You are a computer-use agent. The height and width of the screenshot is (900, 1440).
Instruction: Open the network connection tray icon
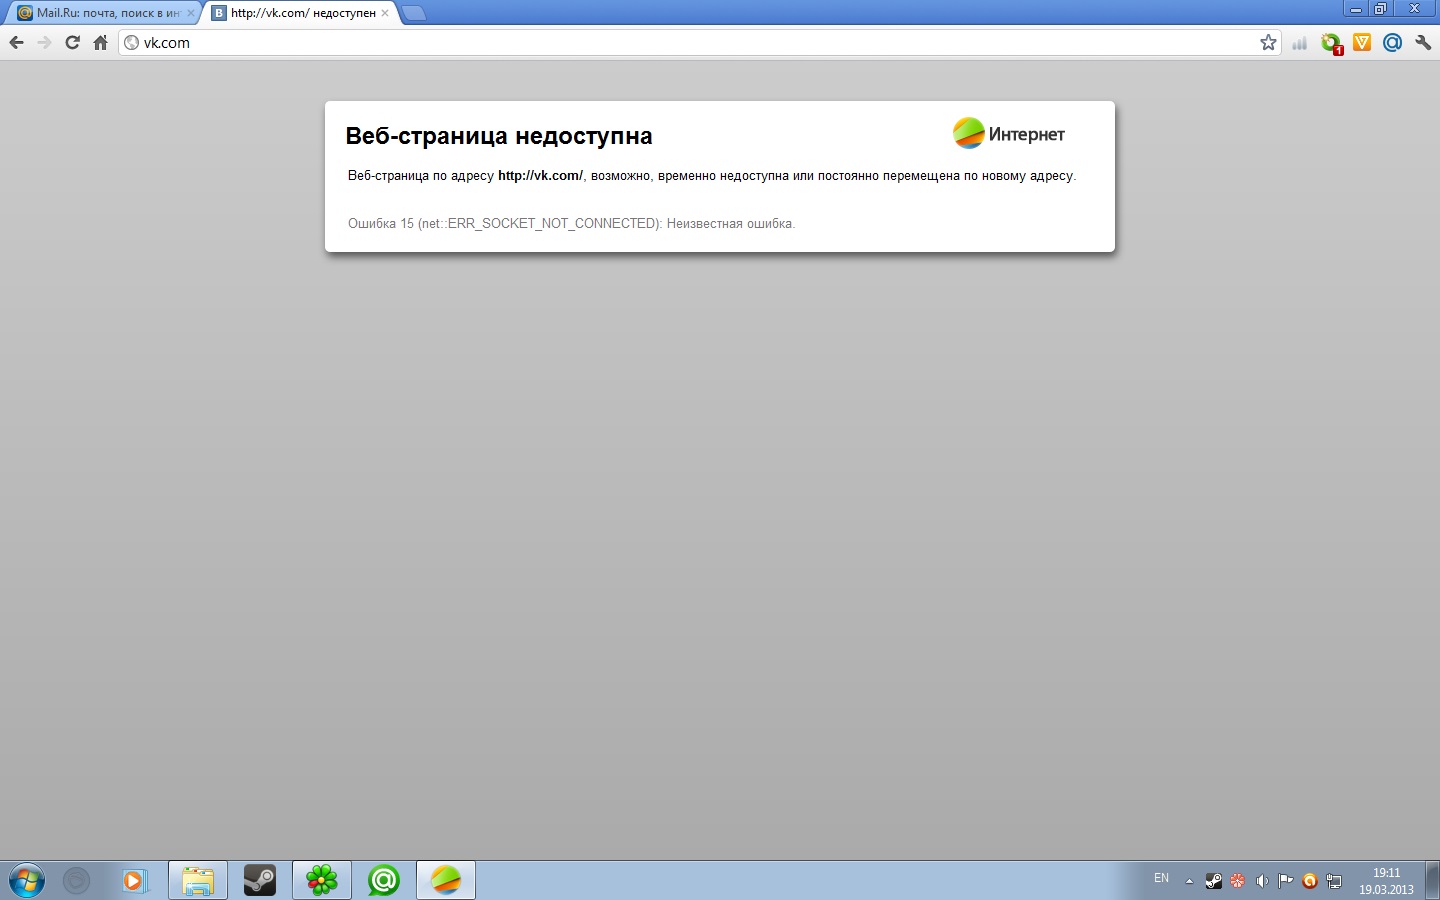click(x=1334, y=881)
